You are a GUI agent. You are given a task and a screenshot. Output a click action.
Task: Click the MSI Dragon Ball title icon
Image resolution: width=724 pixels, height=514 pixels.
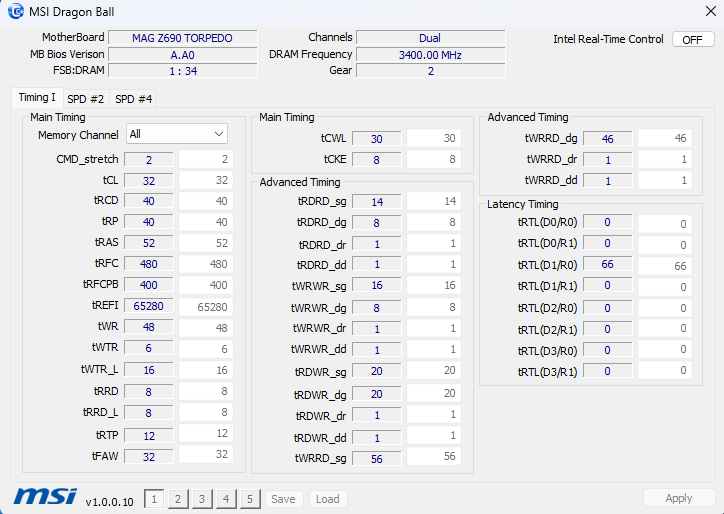[15, 12]
